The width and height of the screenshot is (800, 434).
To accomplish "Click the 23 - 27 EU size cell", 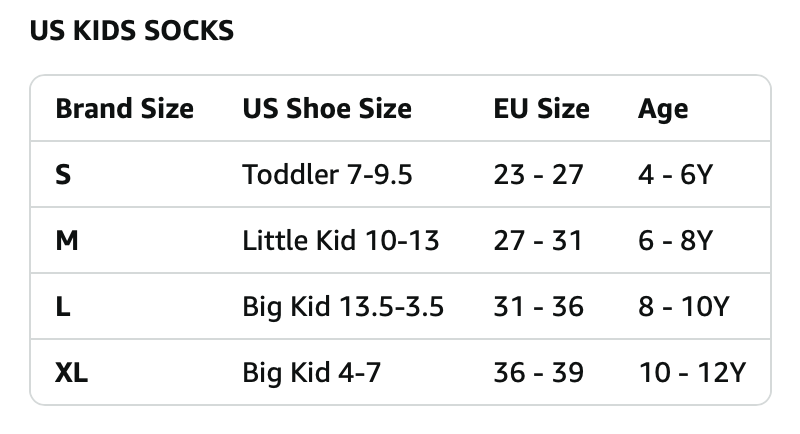I will pyautogui.click(x=538, y=175).
